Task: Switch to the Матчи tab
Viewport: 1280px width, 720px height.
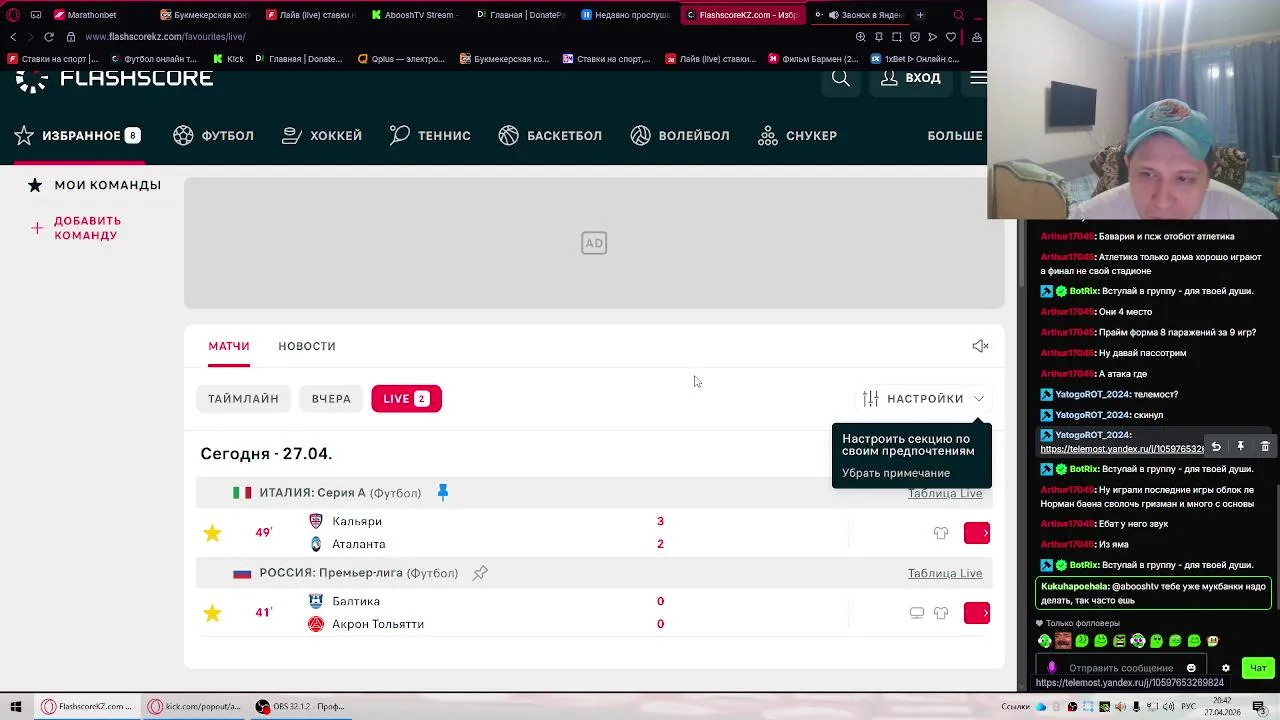Action: point(229,346)
